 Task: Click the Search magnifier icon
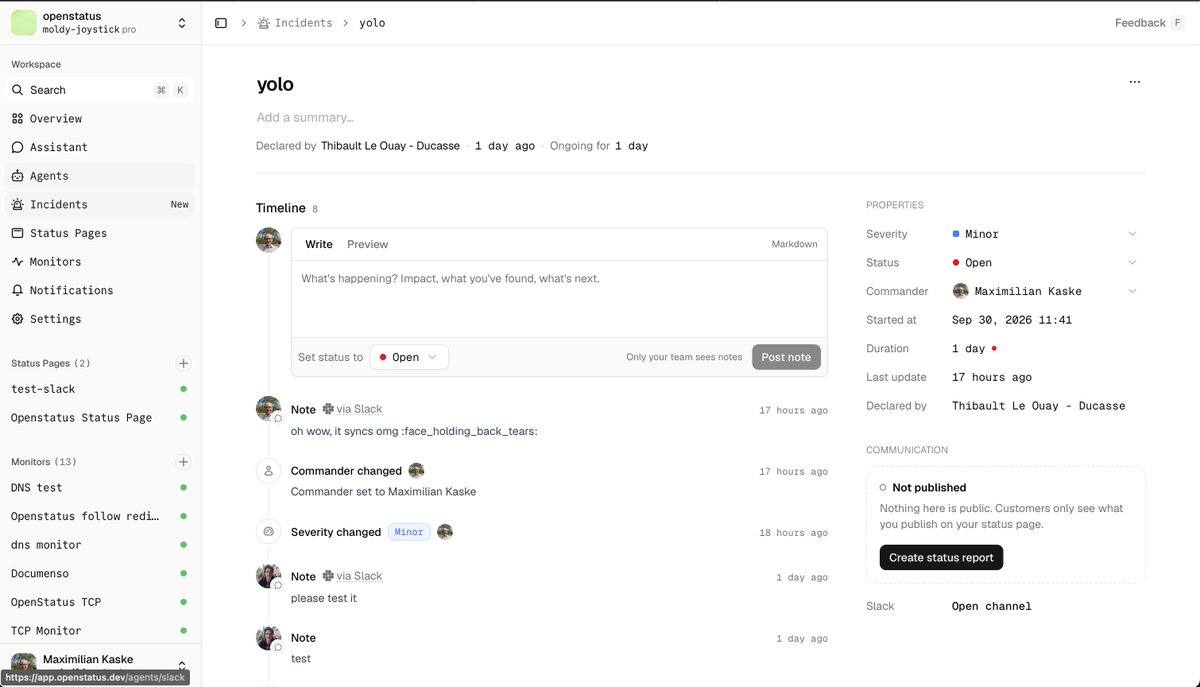pyautogui.click(x=17, y=90)
